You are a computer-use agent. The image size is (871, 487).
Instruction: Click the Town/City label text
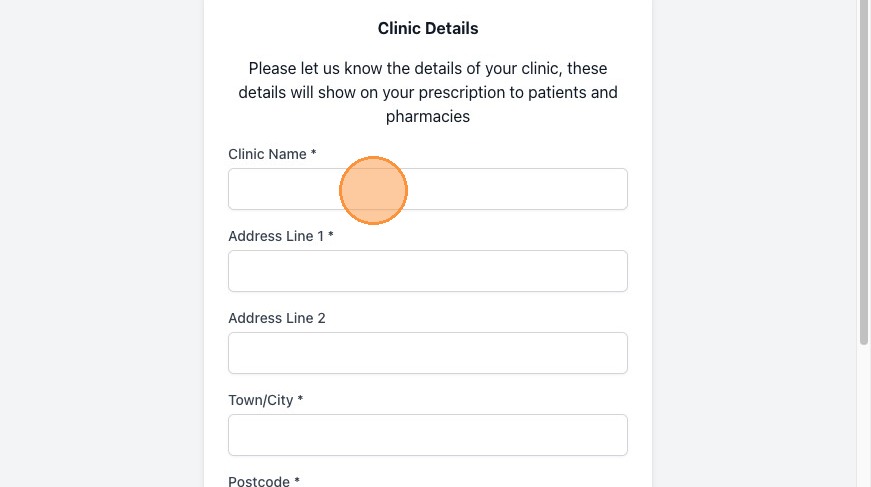point(261,400)
